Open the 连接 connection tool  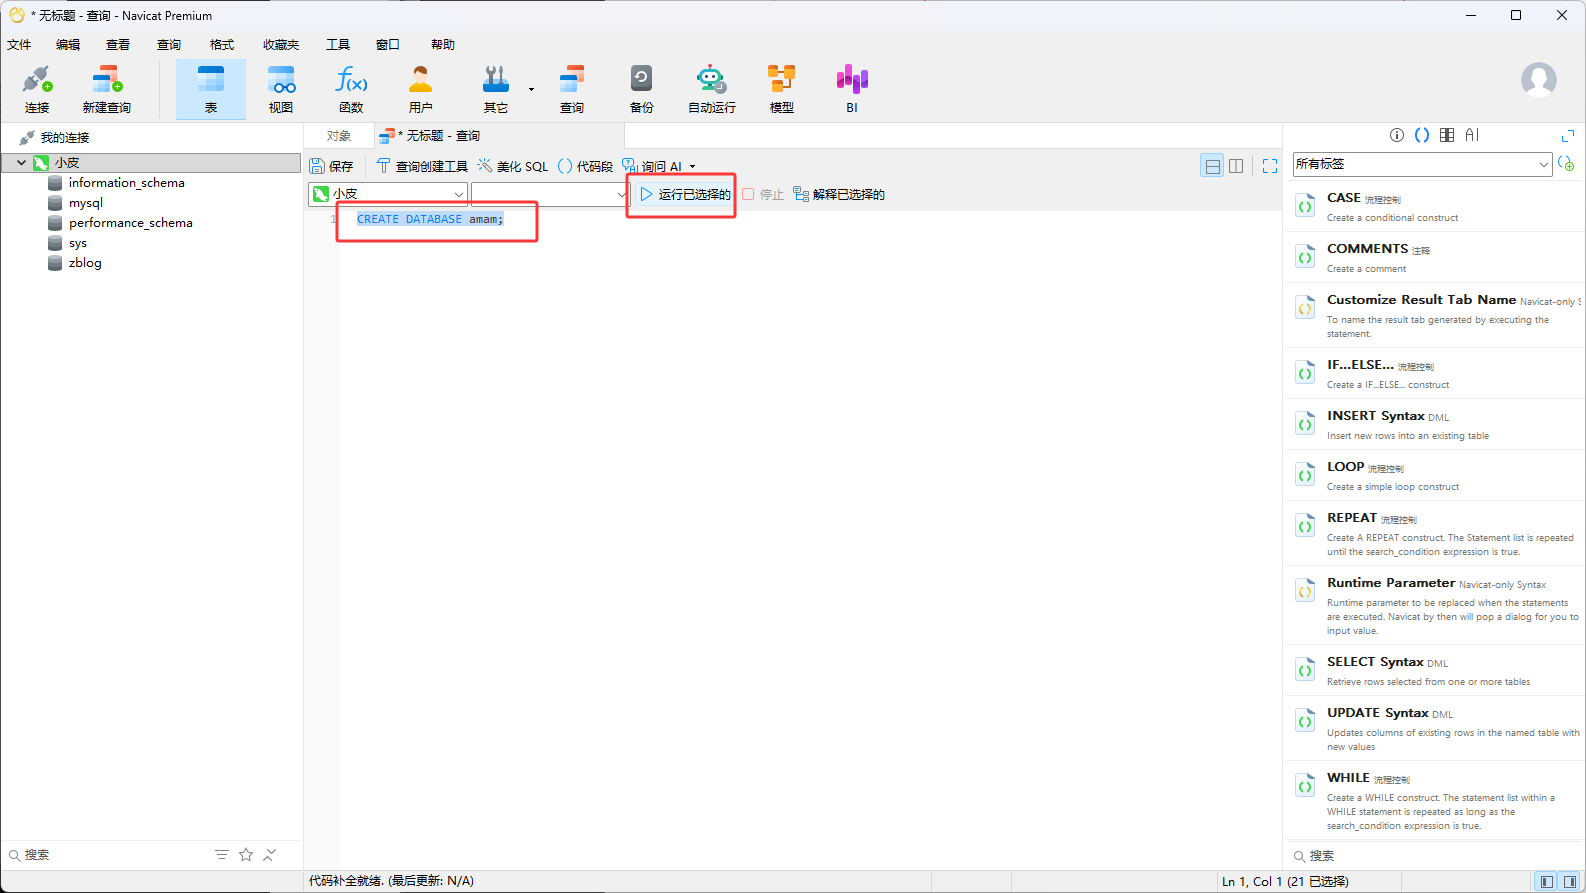37,89
